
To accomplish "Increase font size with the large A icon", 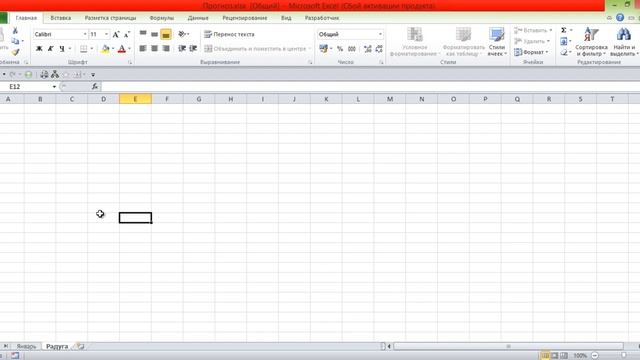I will pyautogui.click(x=116, y=34).
